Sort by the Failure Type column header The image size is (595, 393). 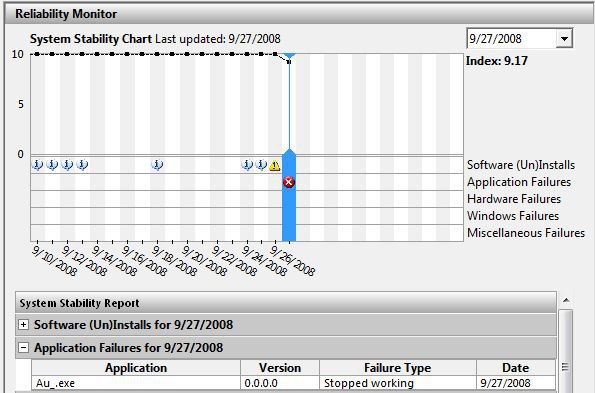[x=398, y=368]
